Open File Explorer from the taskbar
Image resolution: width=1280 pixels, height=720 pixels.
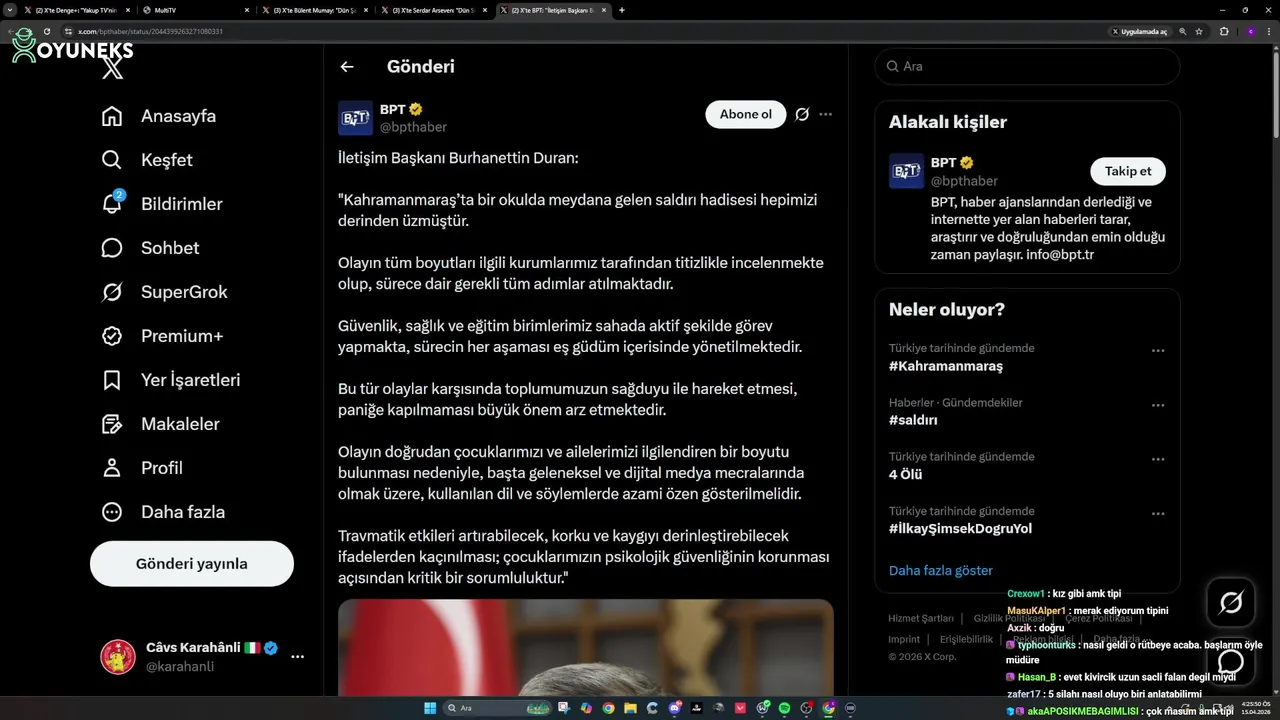click(630, 708)
